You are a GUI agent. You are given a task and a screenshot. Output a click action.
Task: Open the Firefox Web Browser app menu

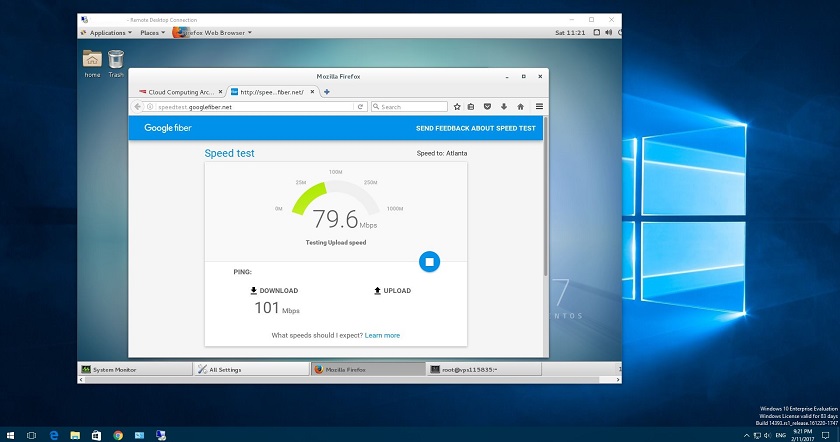pos(209,32)
